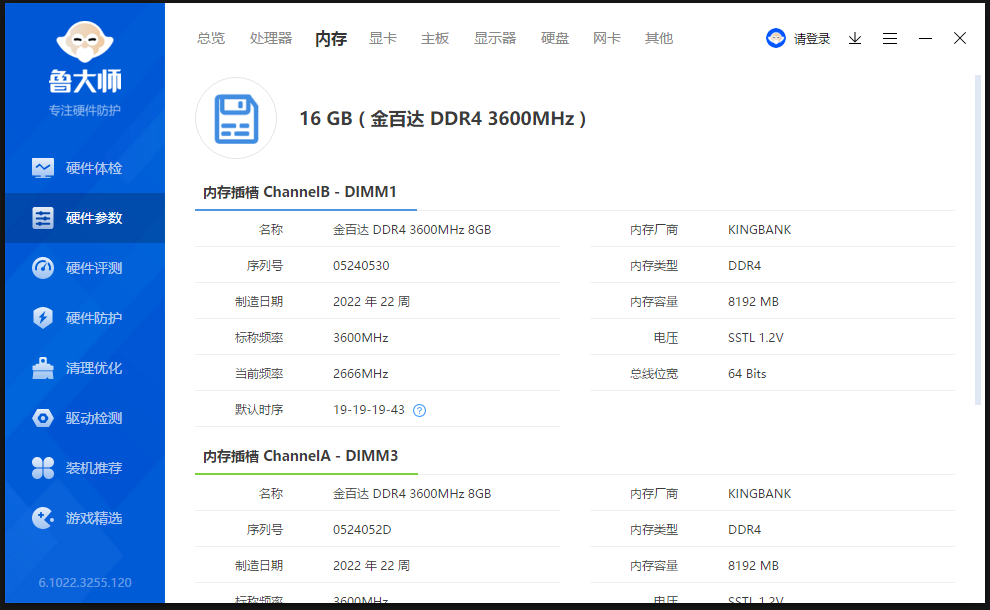Click KINGBANK vendor under ChannelA DIMM3

[760, 494]
